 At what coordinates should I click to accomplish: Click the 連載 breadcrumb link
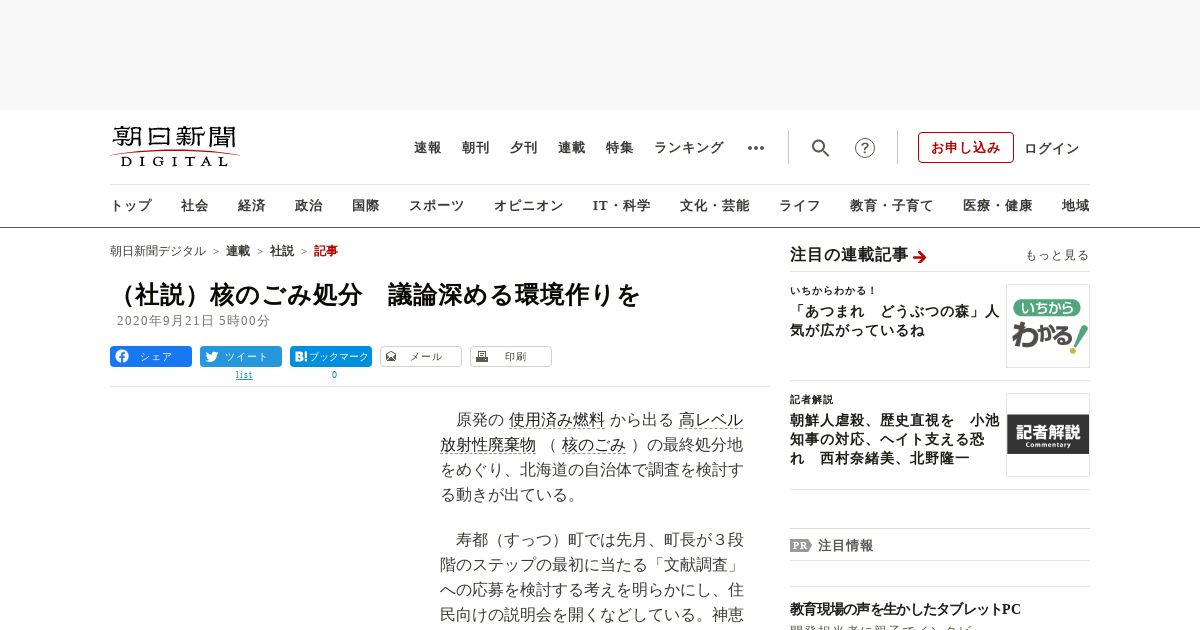click(238, 251)
